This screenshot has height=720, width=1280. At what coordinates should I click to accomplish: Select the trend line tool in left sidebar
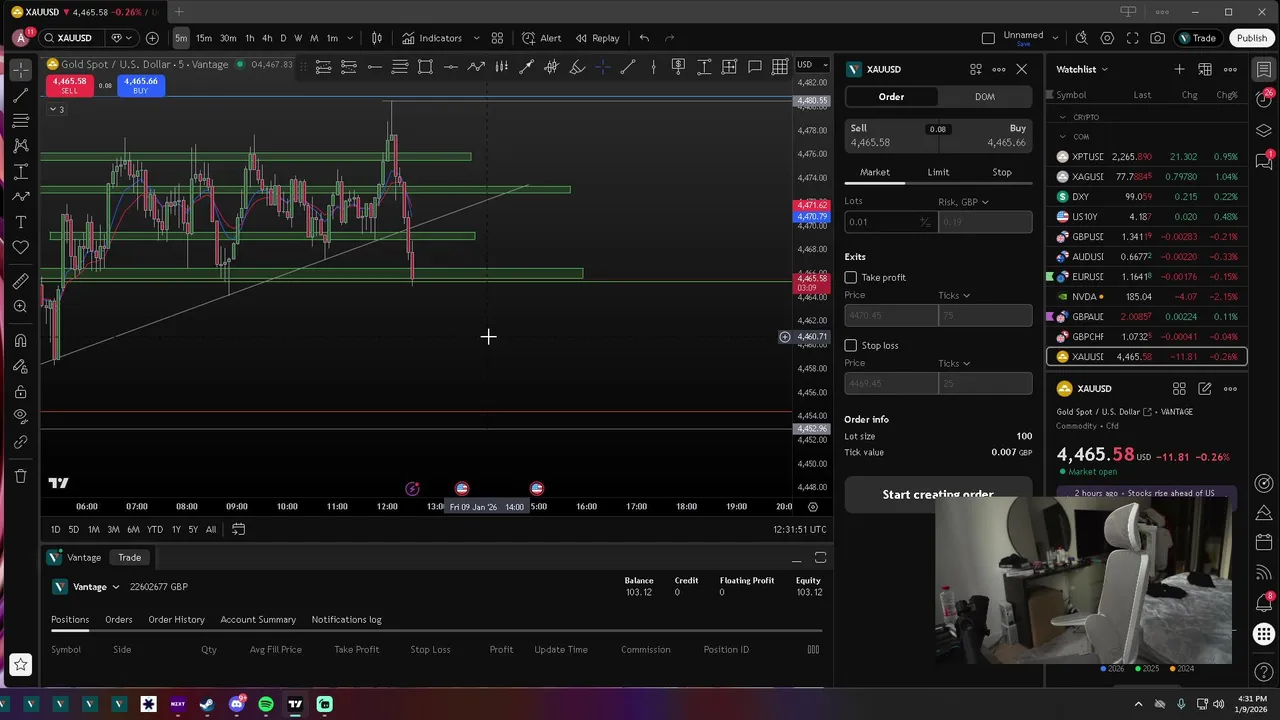click(x=20, y=96)
